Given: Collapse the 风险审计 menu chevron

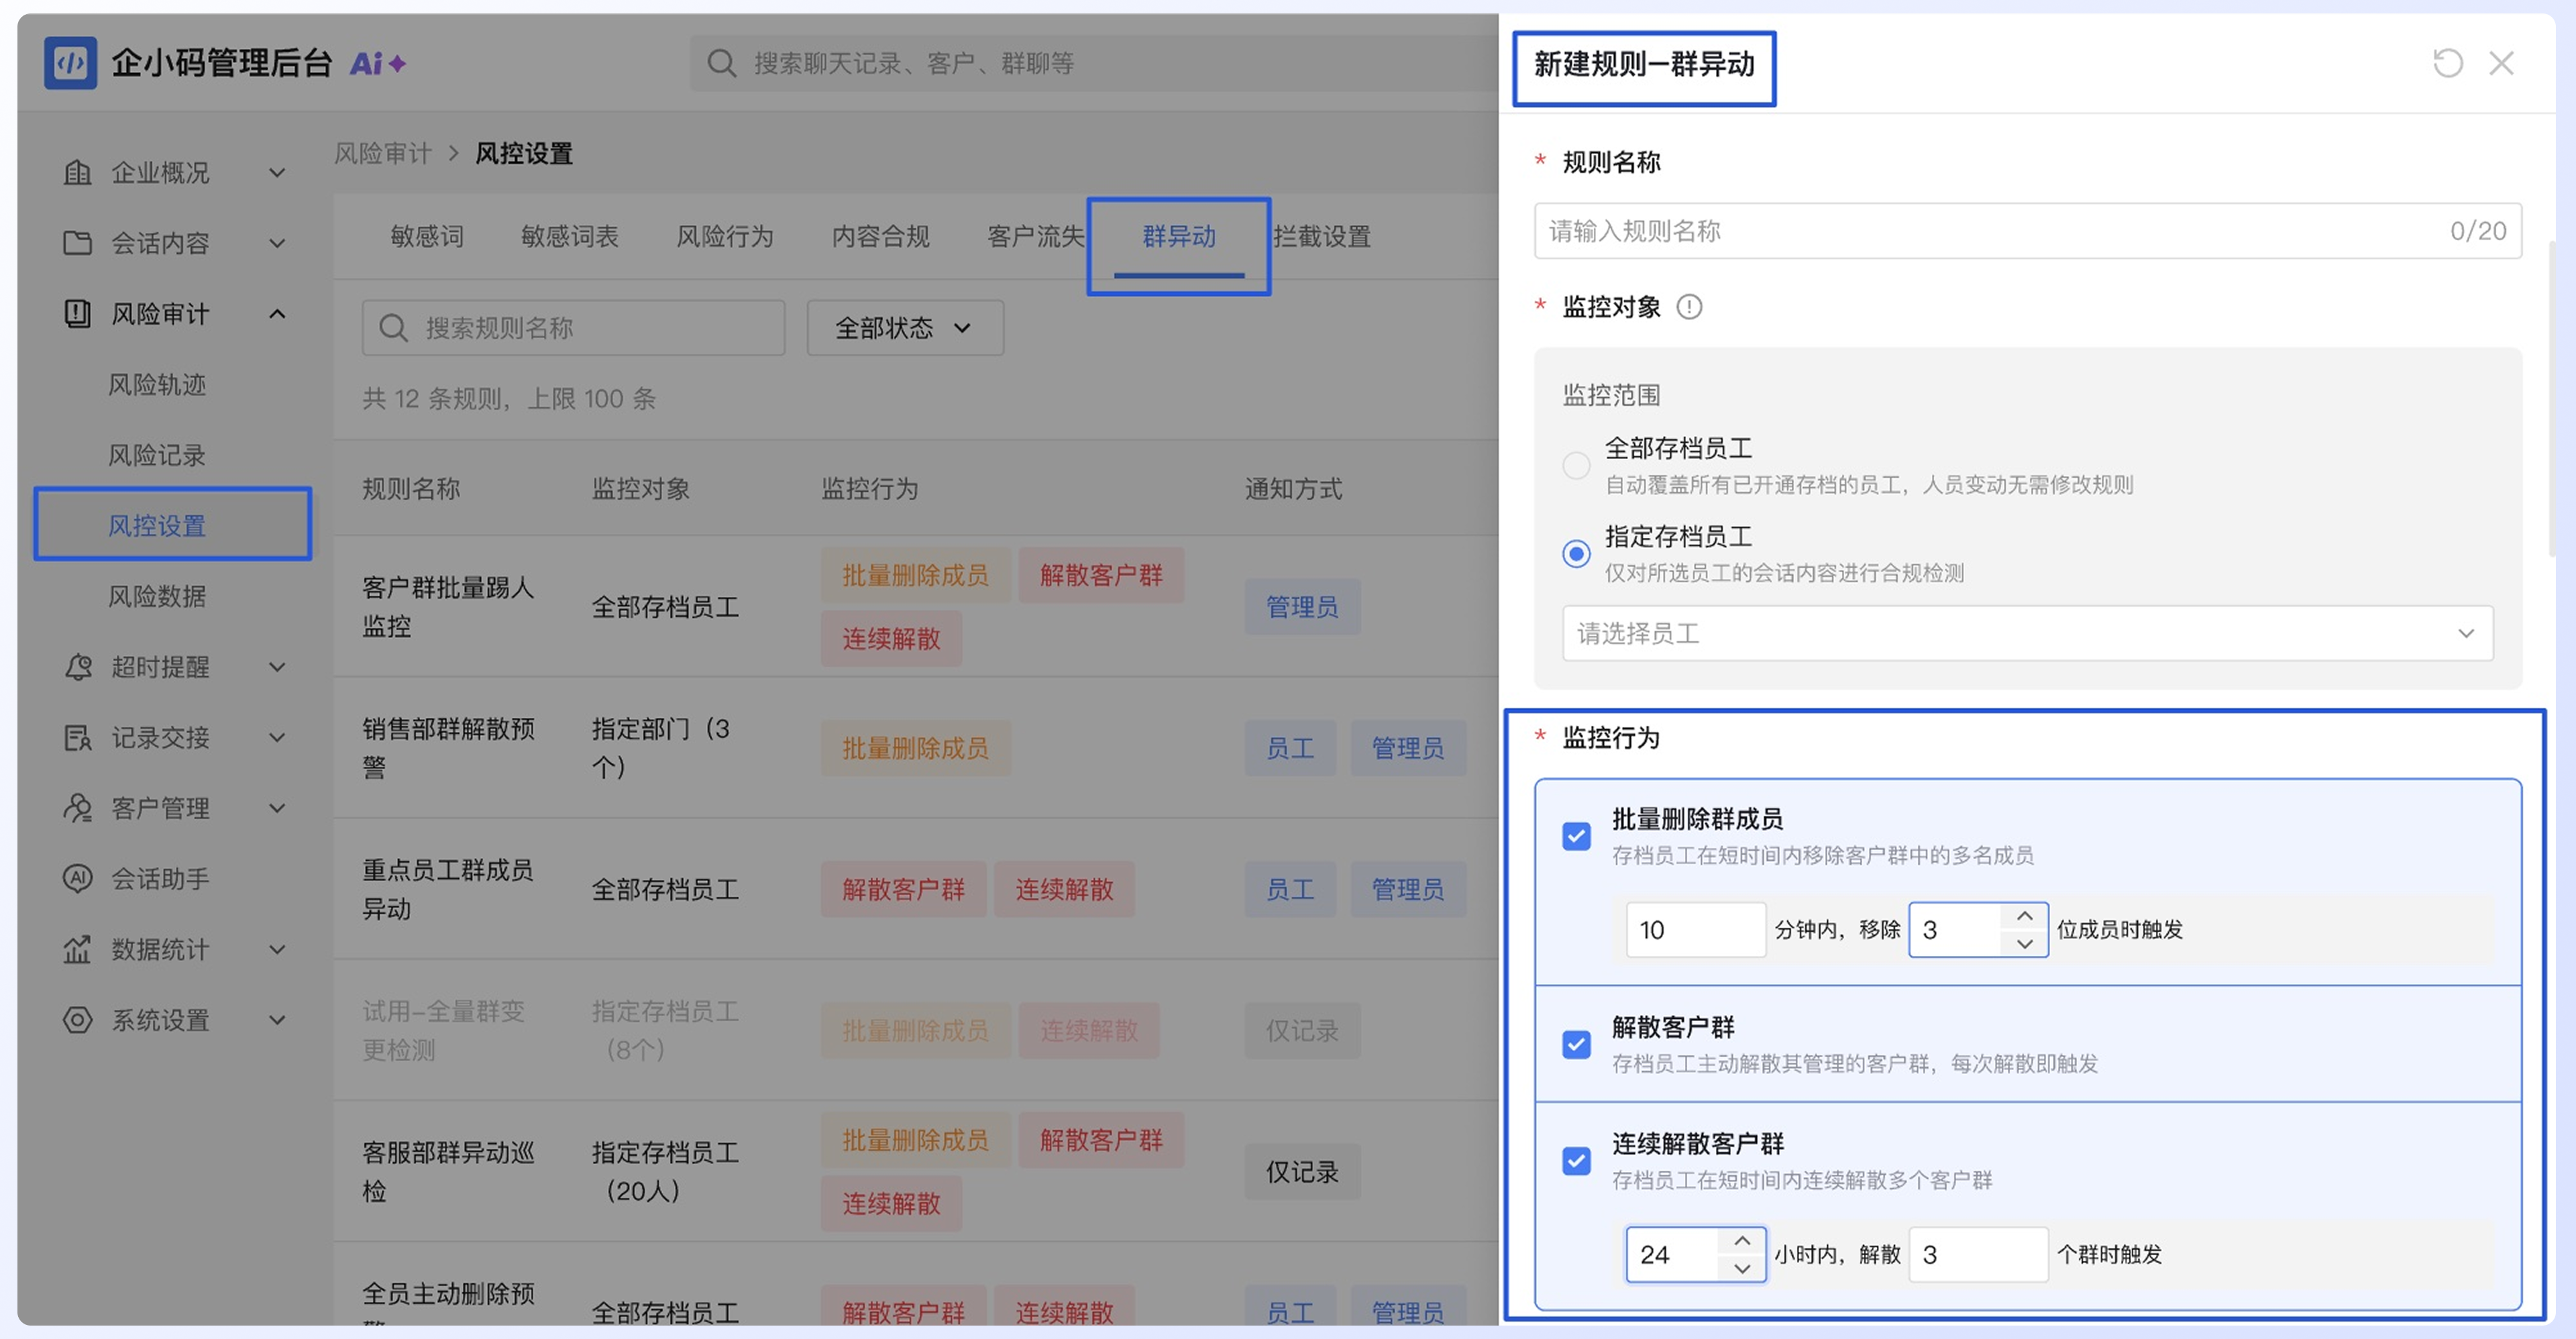Looking at the screenshot, I should click(x=277, y=314).
